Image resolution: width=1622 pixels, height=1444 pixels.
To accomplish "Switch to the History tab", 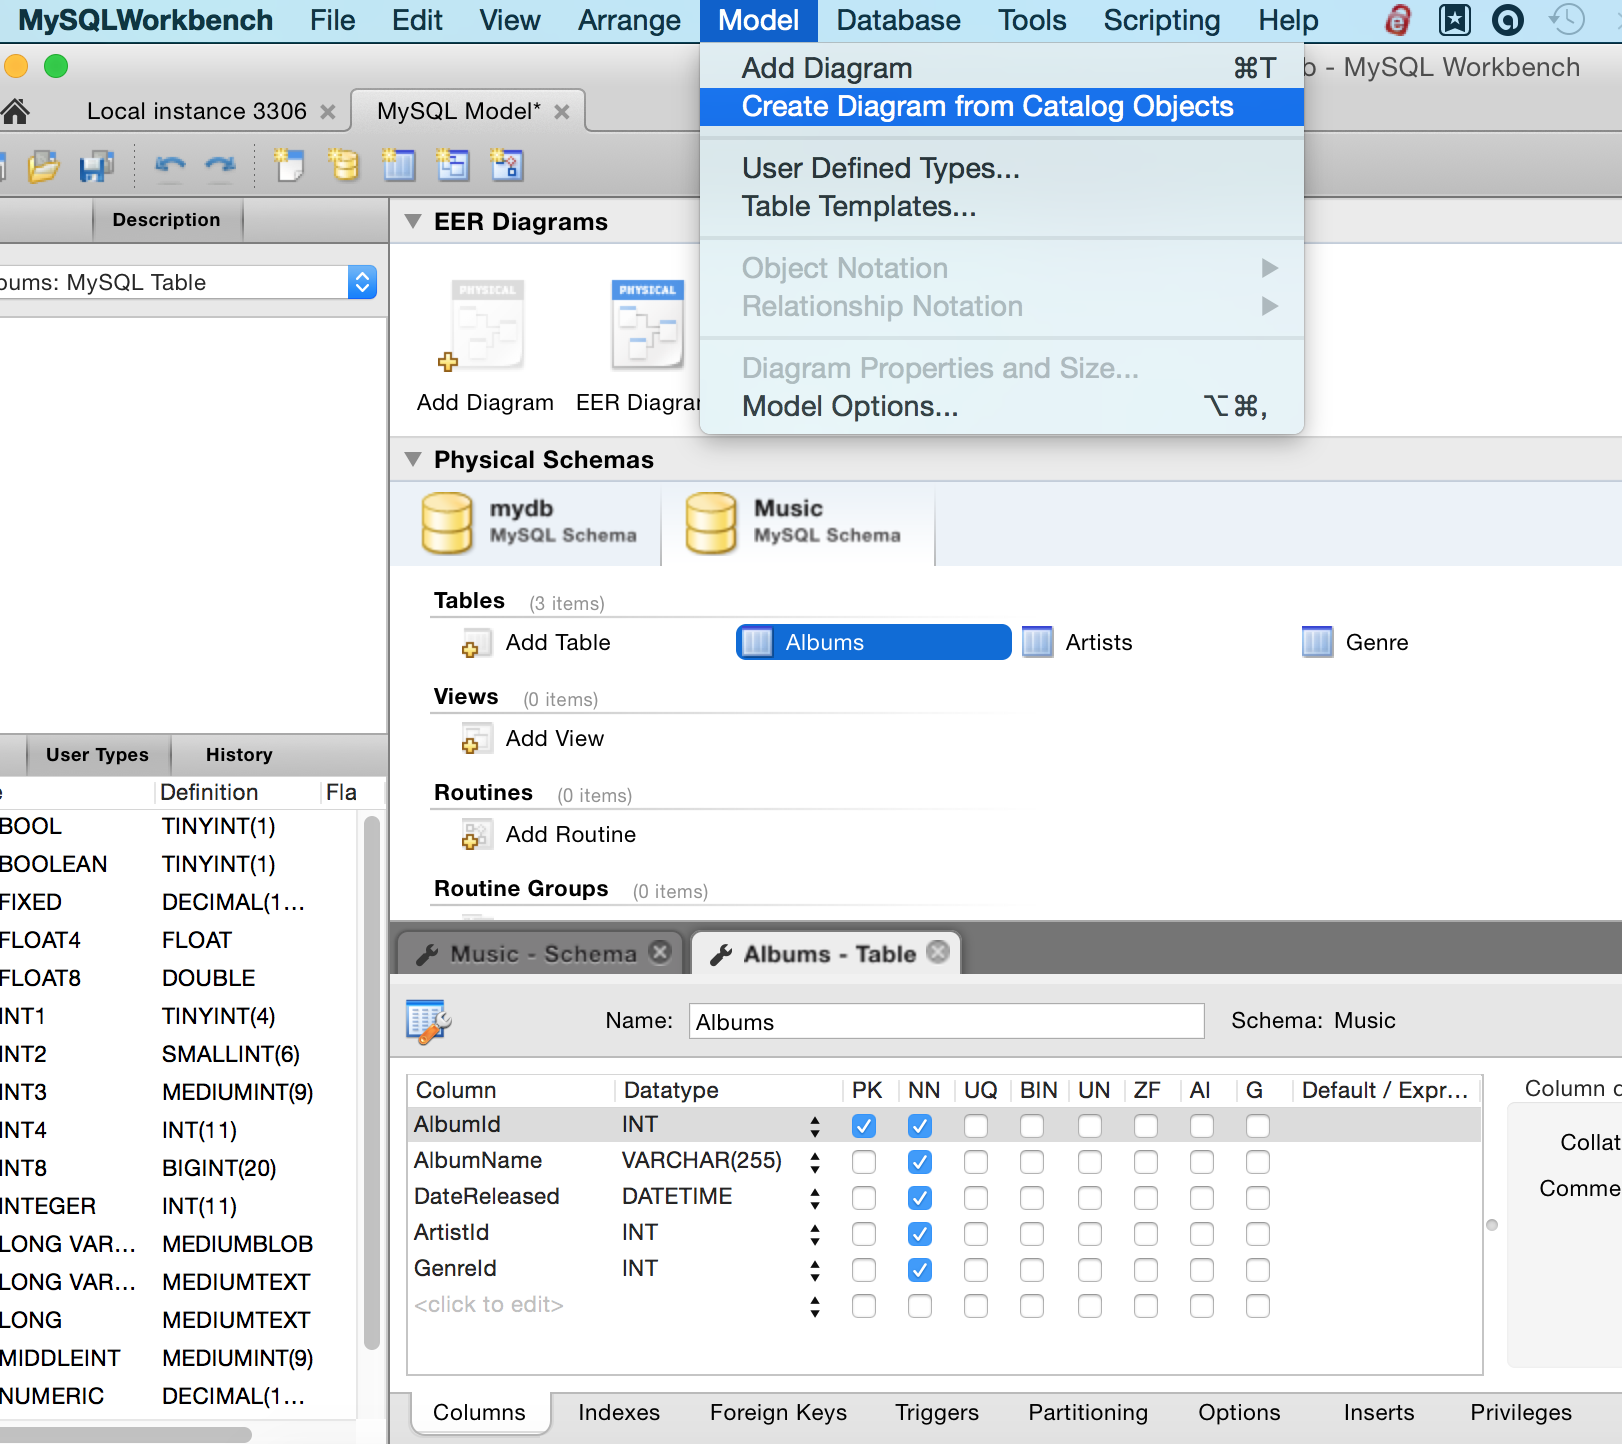I will (x=239, y=754).
